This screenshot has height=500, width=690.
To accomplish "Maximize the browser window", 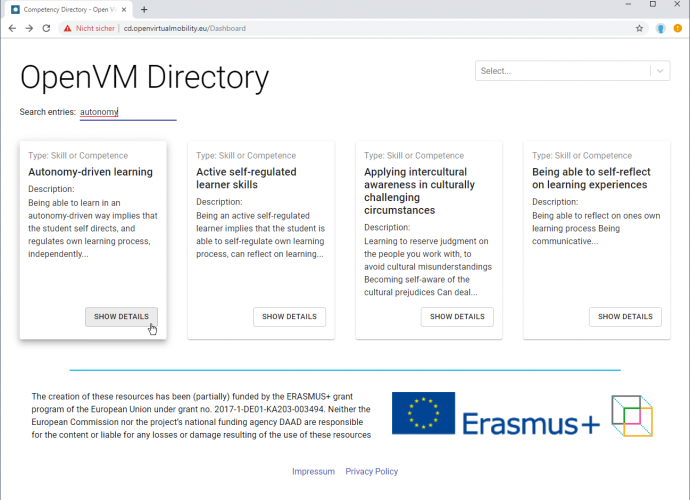I will [653, 4].
